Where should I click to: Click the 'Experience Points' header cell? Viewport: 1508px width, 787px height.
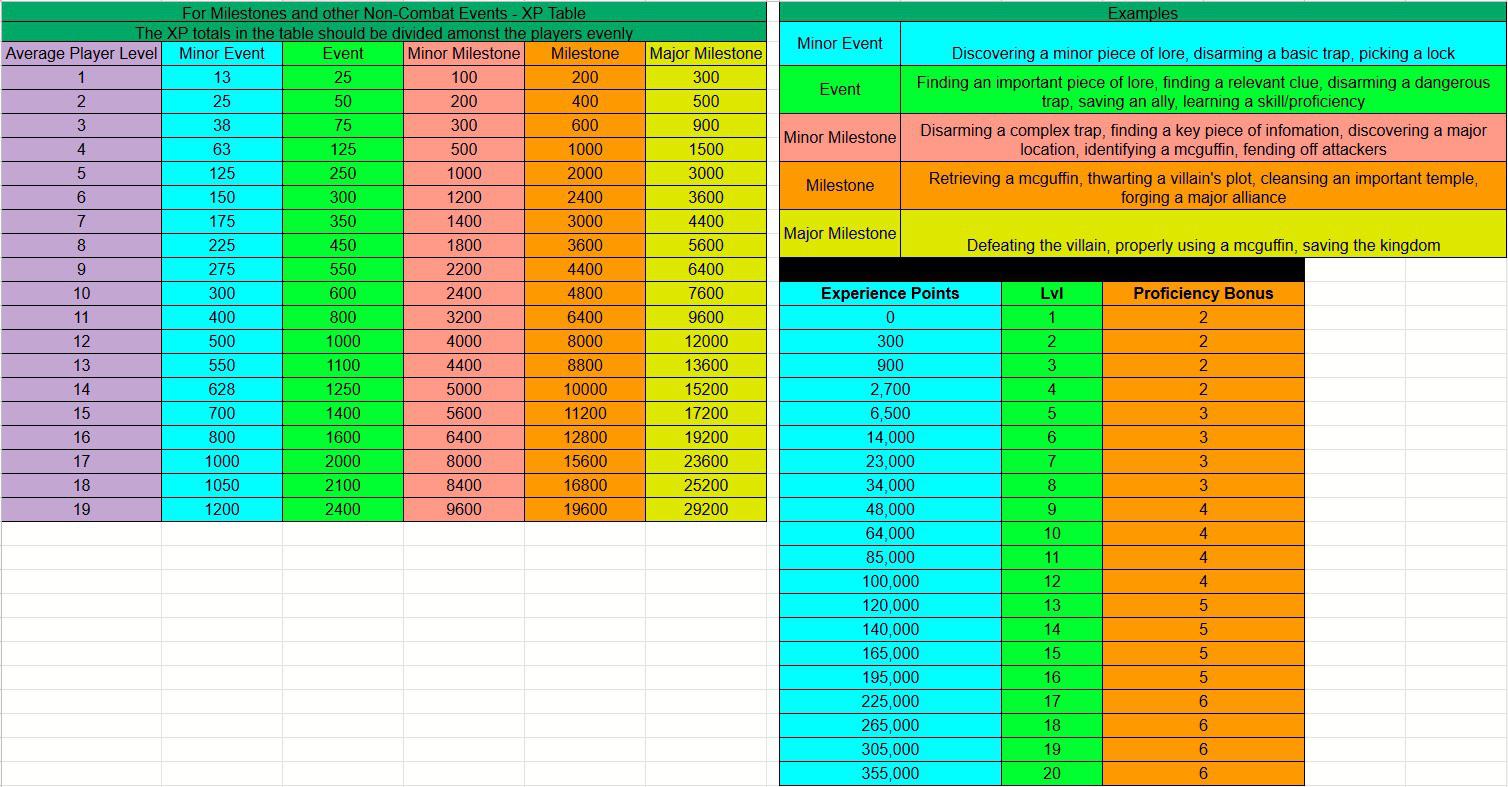890,293
